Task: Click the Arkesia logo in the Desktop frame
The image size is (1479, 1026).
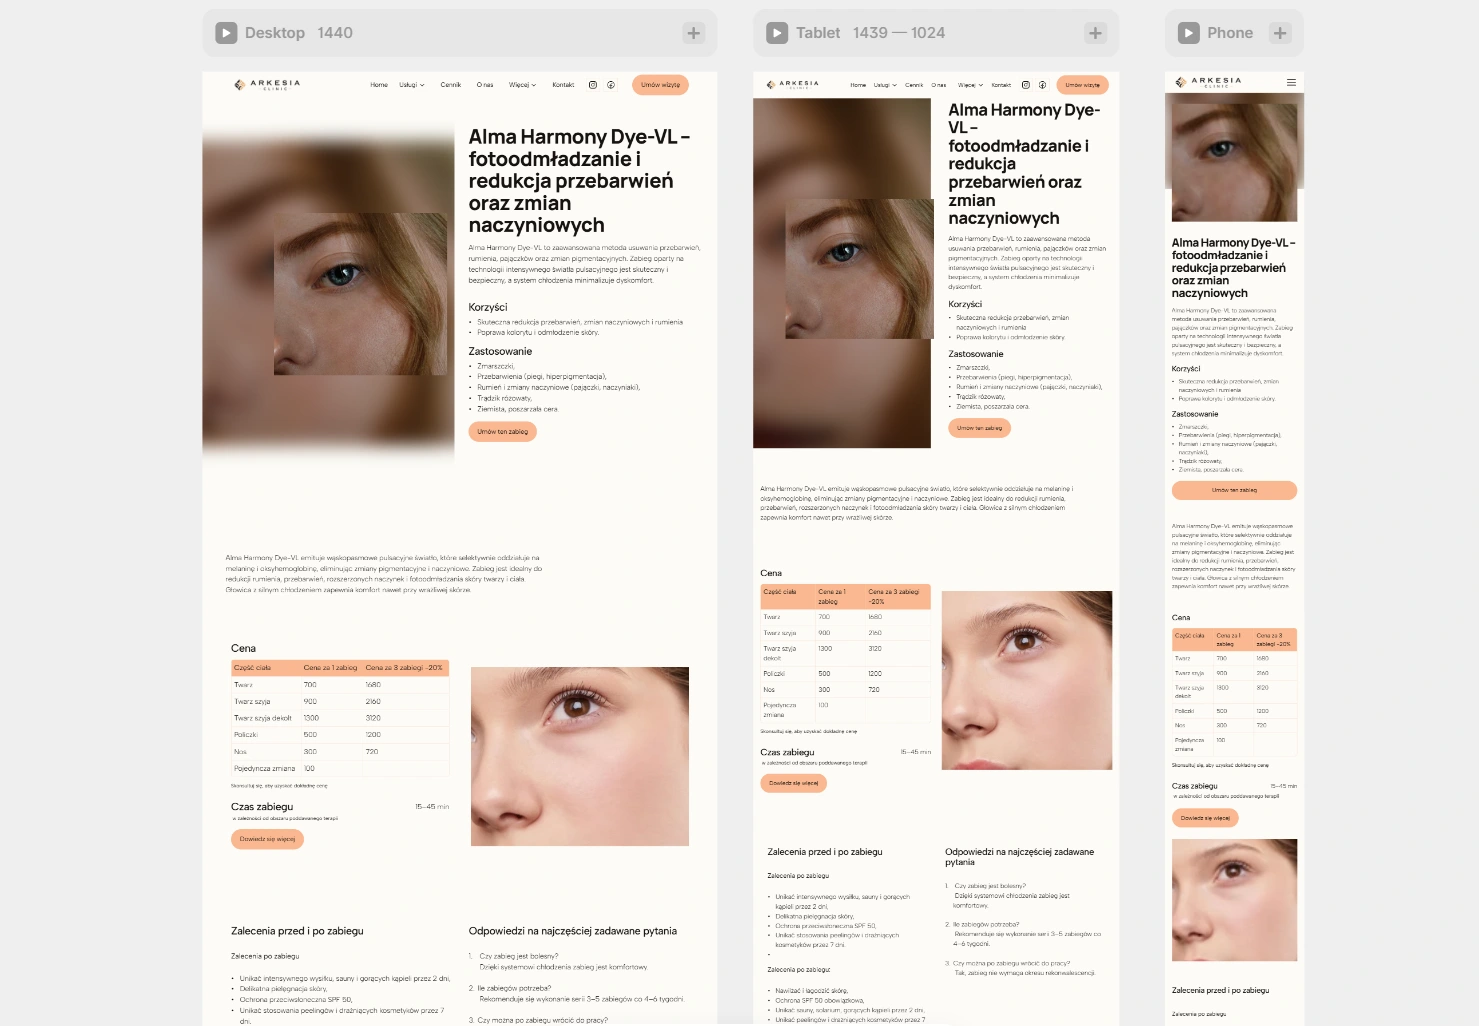Action: 267,85
